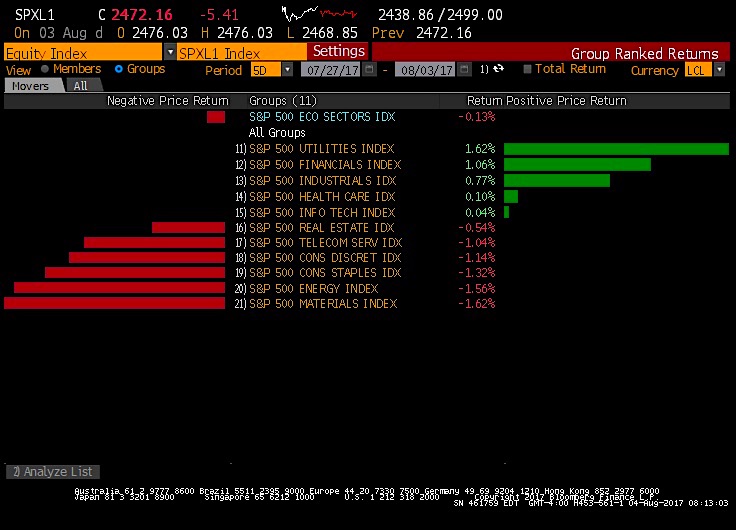Expand the Equity Index dropdown arrow
The height and width of the screenshot is (530, 736).
[170, 52]
